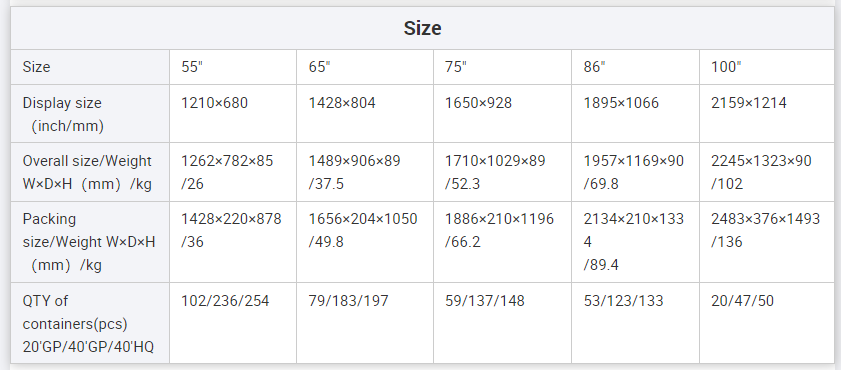Click the Size table title header
Viewport: 841px width, 370px height.
(x=422, y=28)
